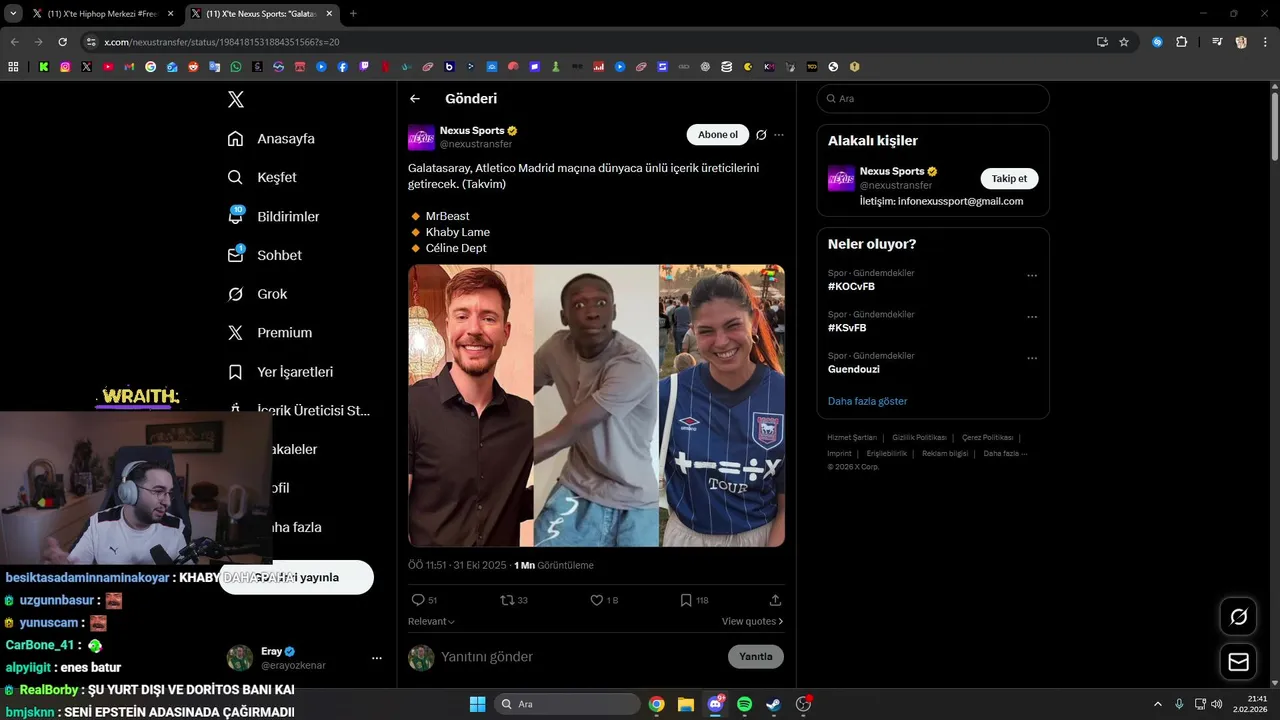
Task: Expand Daha fazla footer menu
Action: click(x=1005, y=454)
